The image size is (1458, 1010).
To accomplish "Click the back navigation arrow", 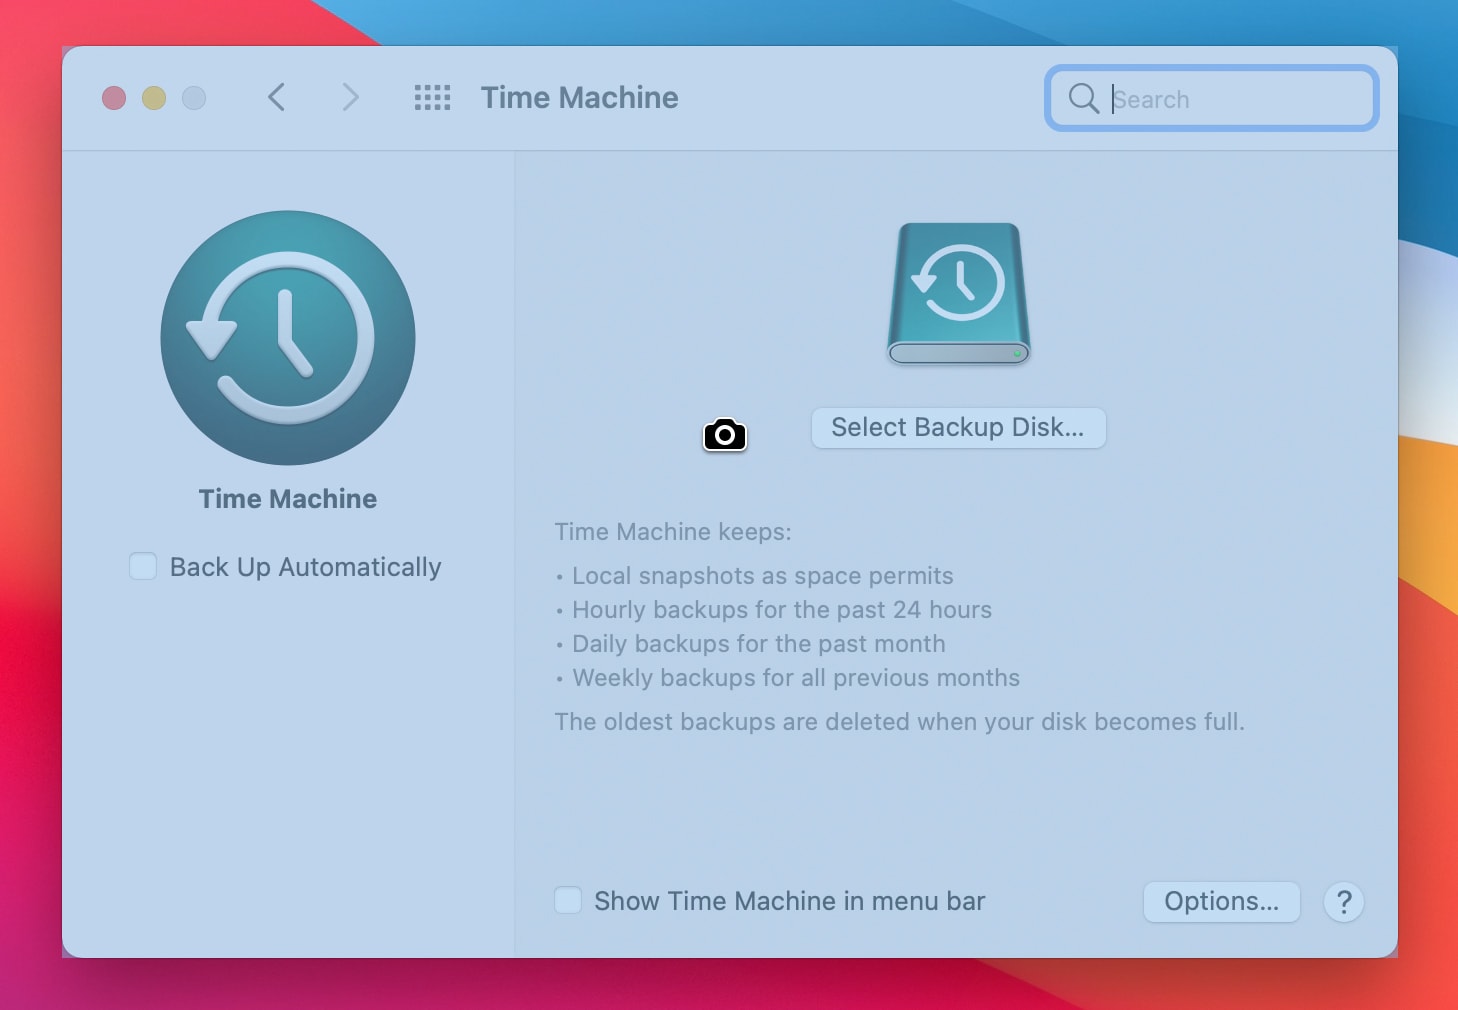I will point(277,98).
